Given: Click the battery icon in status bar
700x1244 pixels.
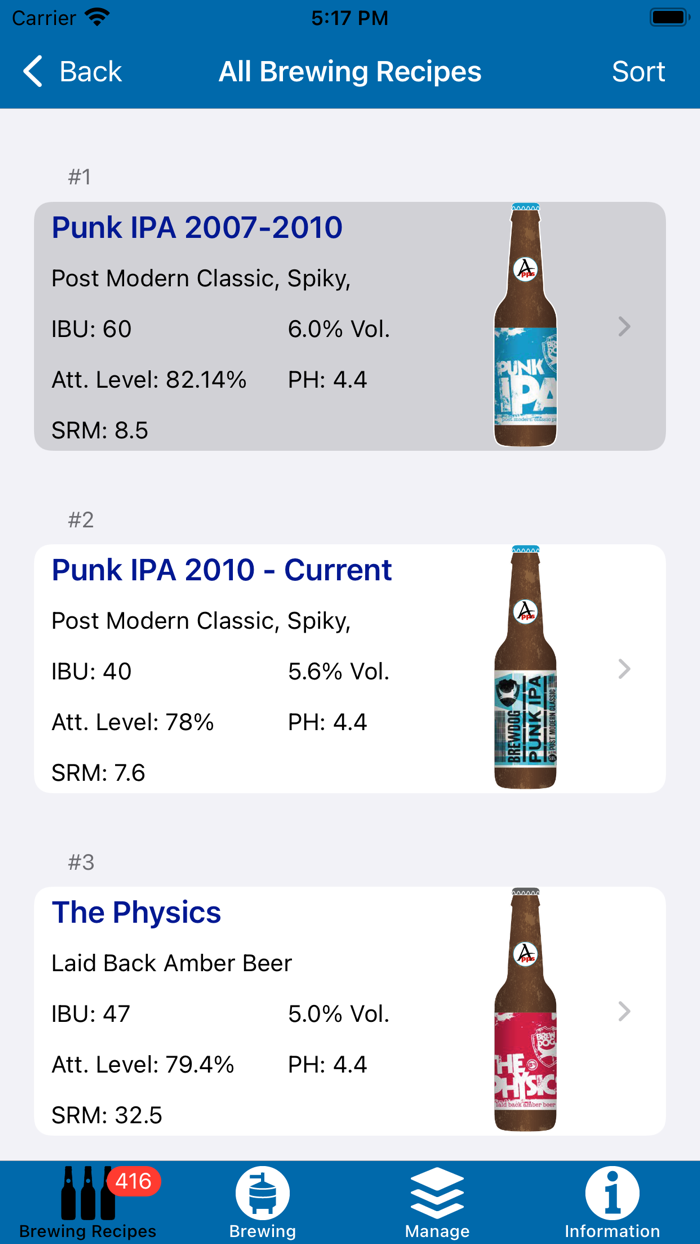Looking at the screenshot, I should click(x=661, y=16).
